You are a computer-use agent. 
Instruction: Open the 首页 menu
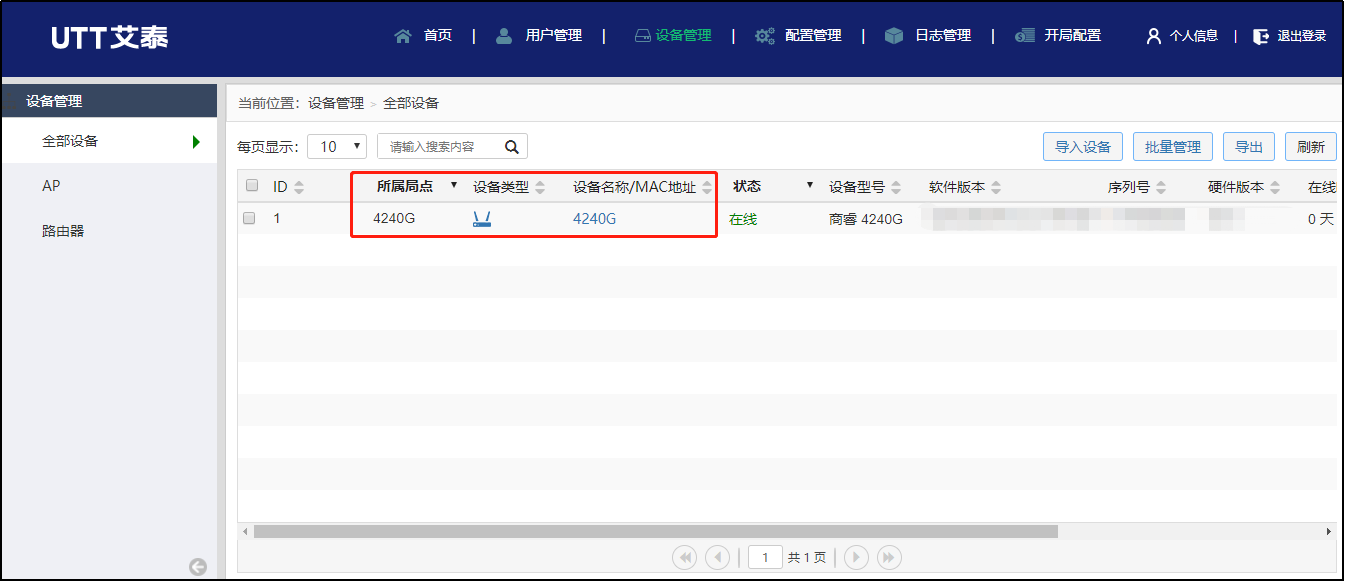438,36
